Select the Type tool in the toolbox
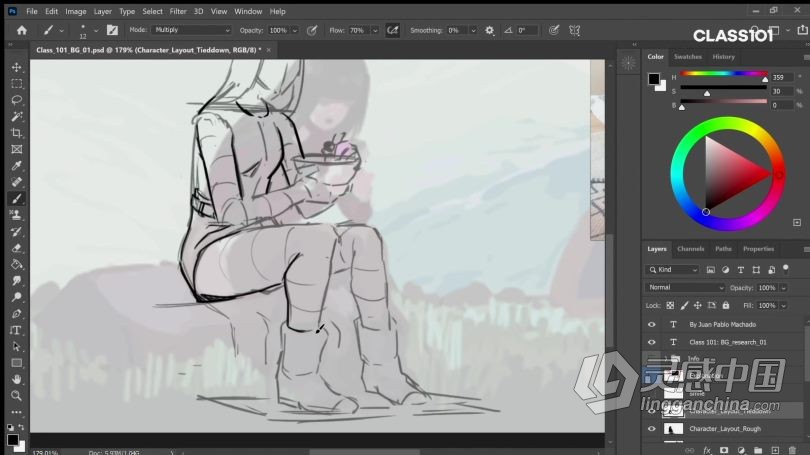Image resolution: width=810 pixels, height=455 pixels. point(17,330)
